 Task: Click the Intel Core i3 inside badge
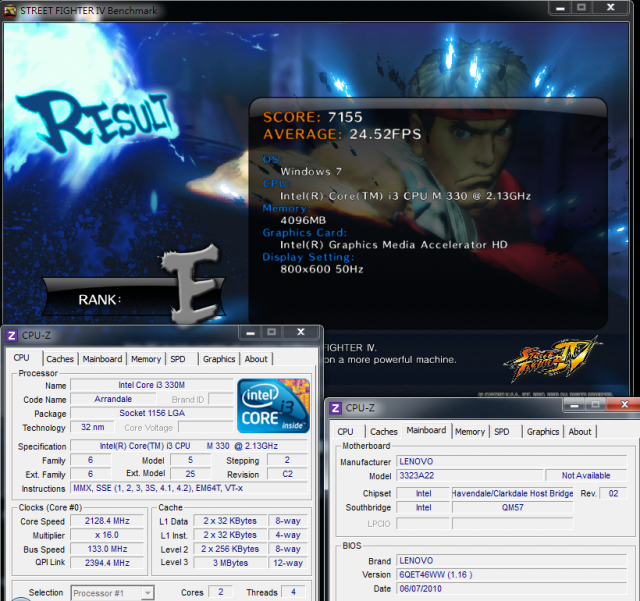(x=273, y=405)
